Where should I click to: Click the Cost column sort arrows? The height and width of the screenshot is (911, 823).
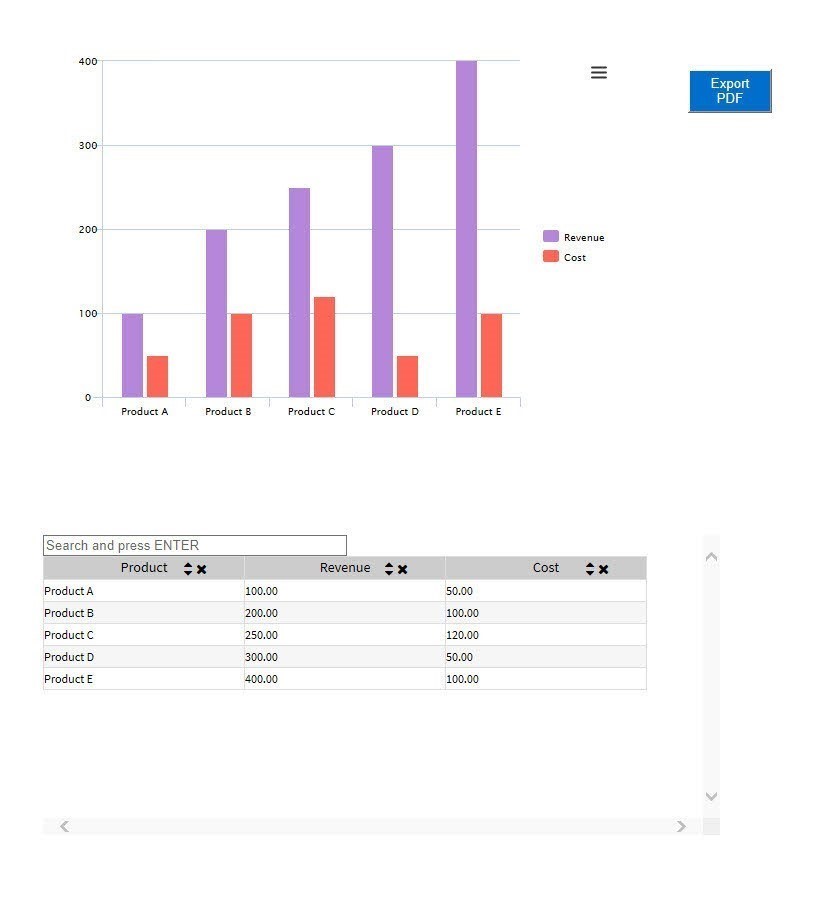coord(590,569)
